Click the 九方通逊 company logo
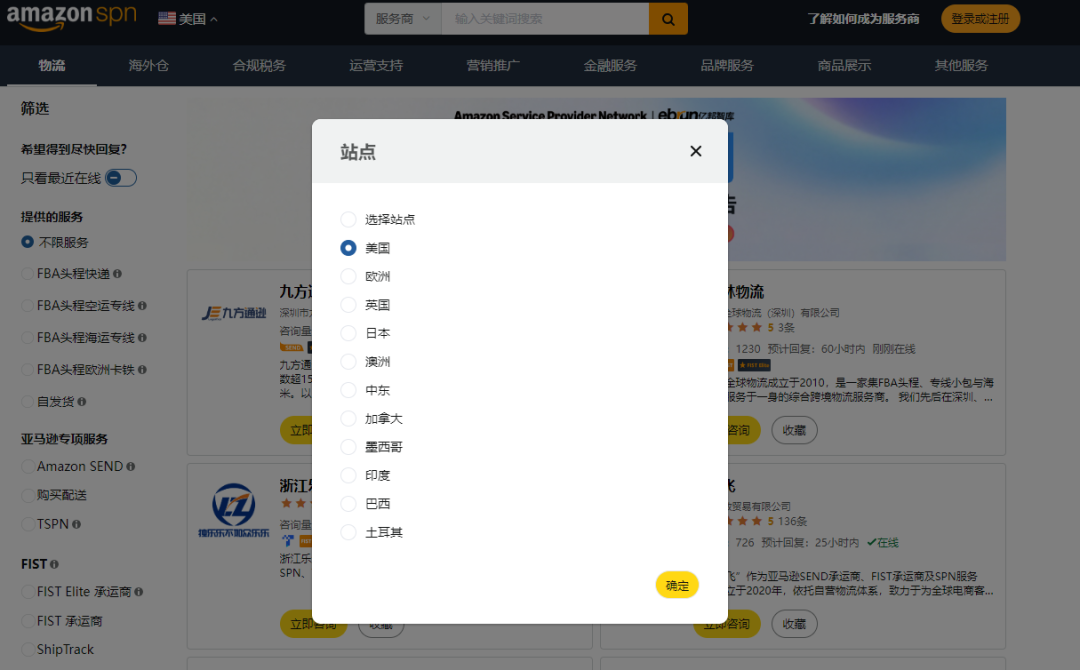1080x670 pixels. click(233, 313)
